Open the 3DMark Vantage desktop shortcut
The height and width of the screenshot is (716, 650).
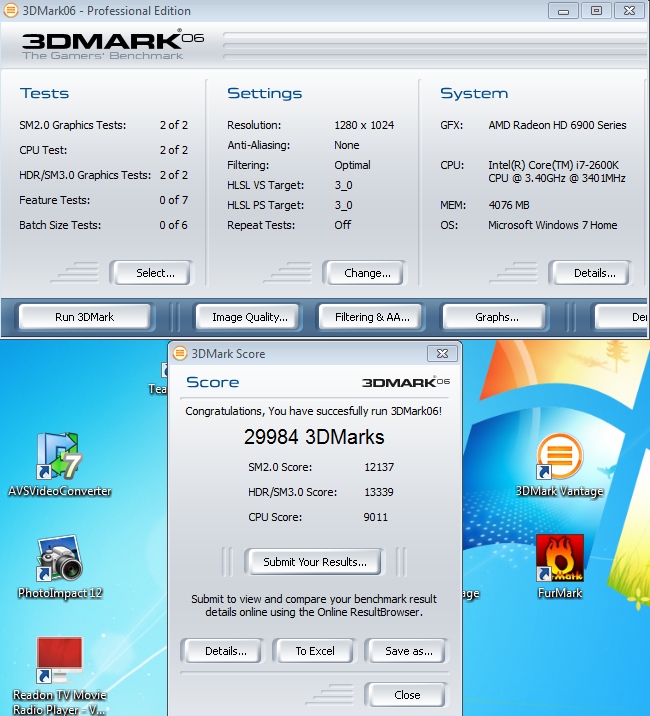point(560,464)
